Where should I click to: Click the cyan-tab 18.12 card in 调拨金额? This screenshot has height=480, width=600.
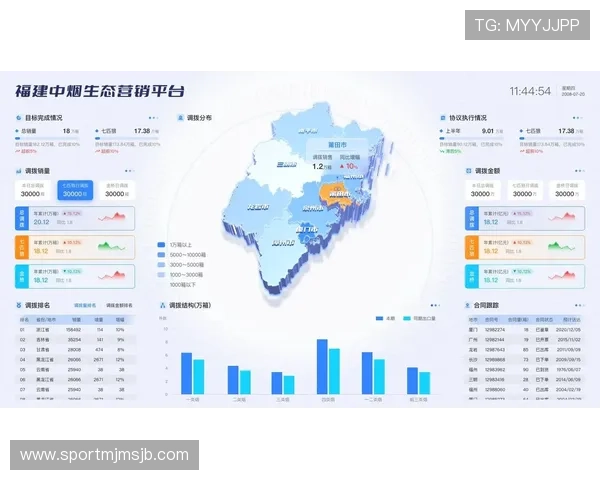pyautogui.click(x=525, y=276)
